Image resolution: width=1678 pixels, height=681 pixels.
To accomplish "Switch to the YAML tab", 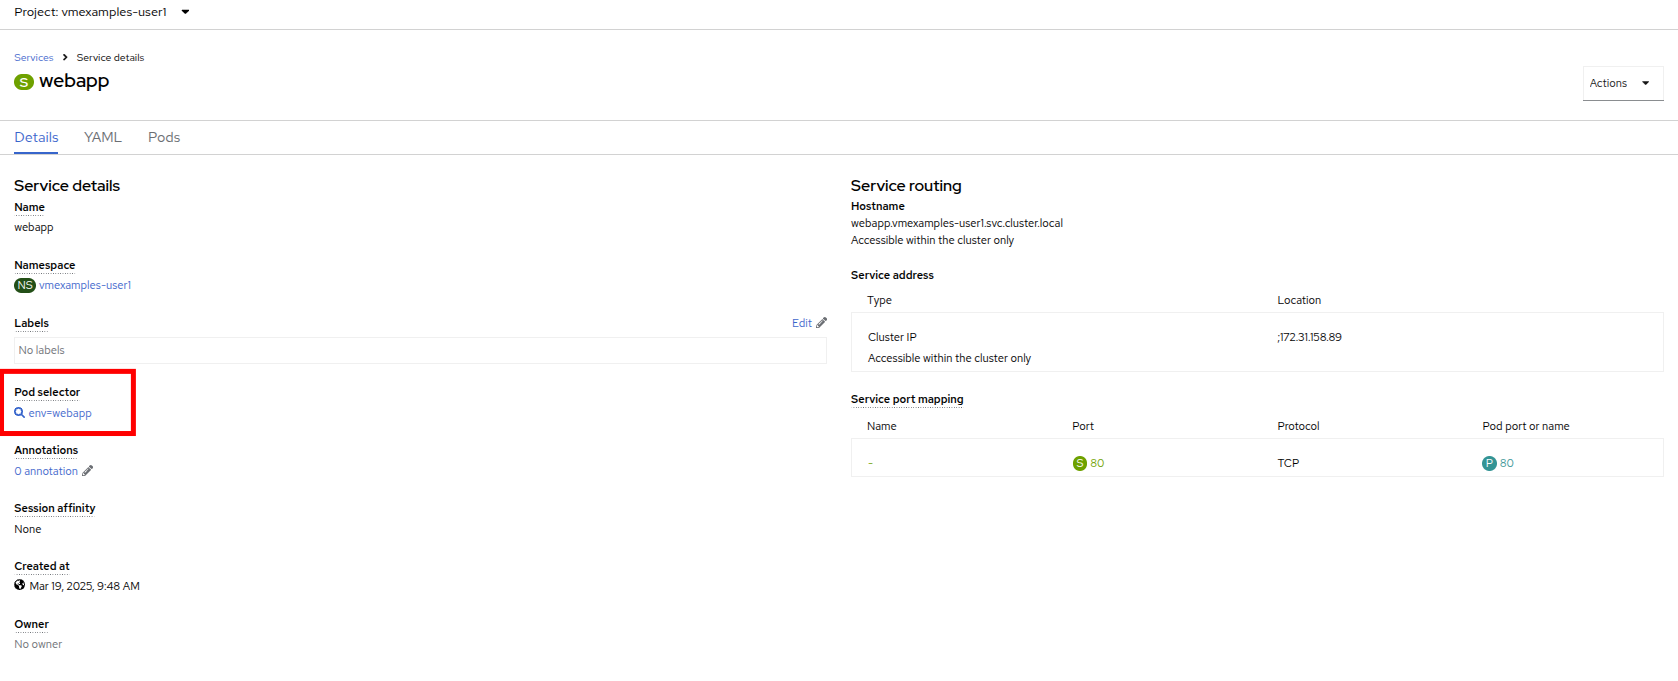I will point(103,137).
